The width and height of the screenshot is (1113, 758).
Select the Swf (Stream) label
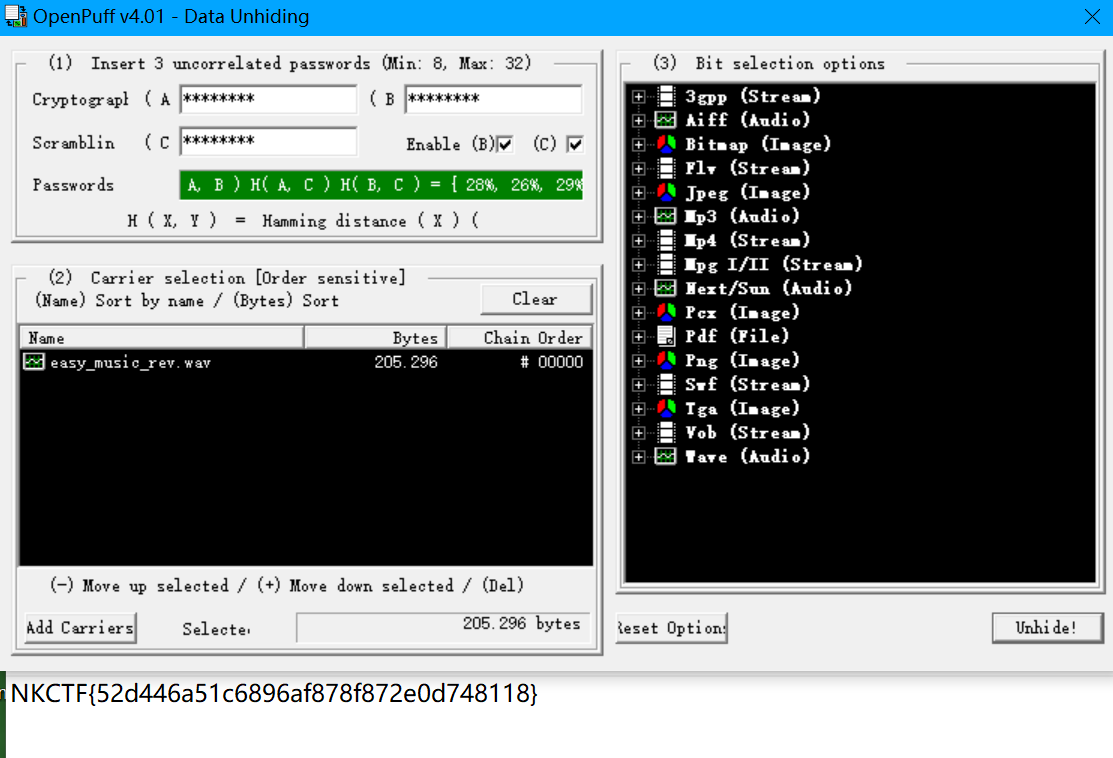pyautogui.click(x=747, y=384)
